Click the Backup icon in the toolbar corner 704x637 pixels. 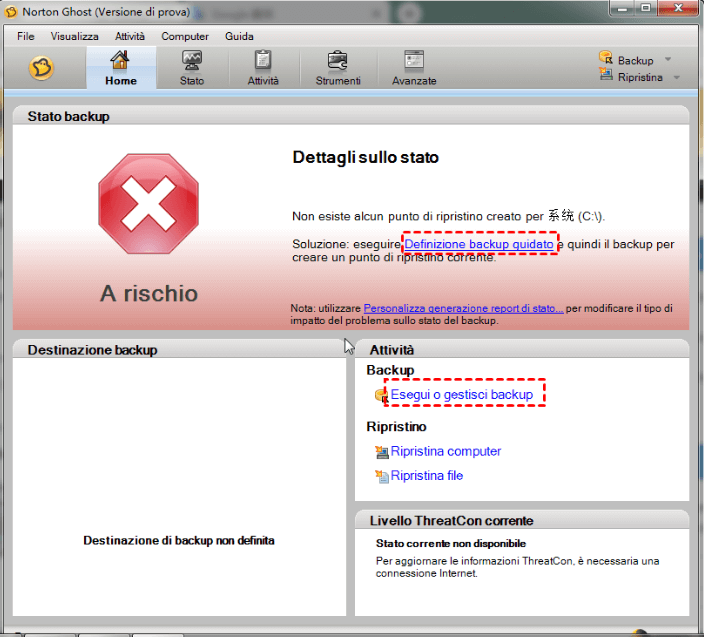tap(606, 57)
